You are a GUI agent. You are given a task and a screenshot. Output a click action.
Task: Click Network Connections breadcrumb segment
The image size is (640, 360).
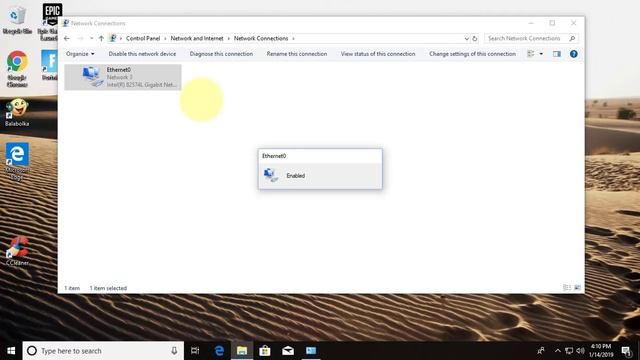[x=261, y=38]
